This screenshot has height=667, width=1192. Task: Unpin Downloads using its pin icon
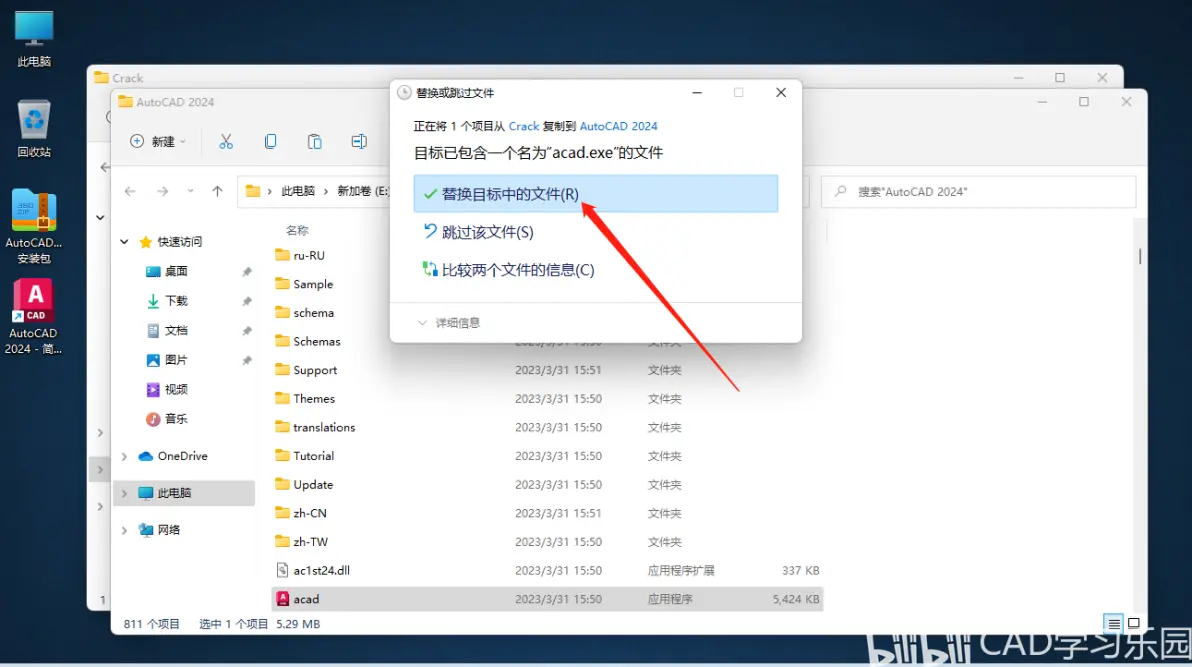click(x=247, y=301)
